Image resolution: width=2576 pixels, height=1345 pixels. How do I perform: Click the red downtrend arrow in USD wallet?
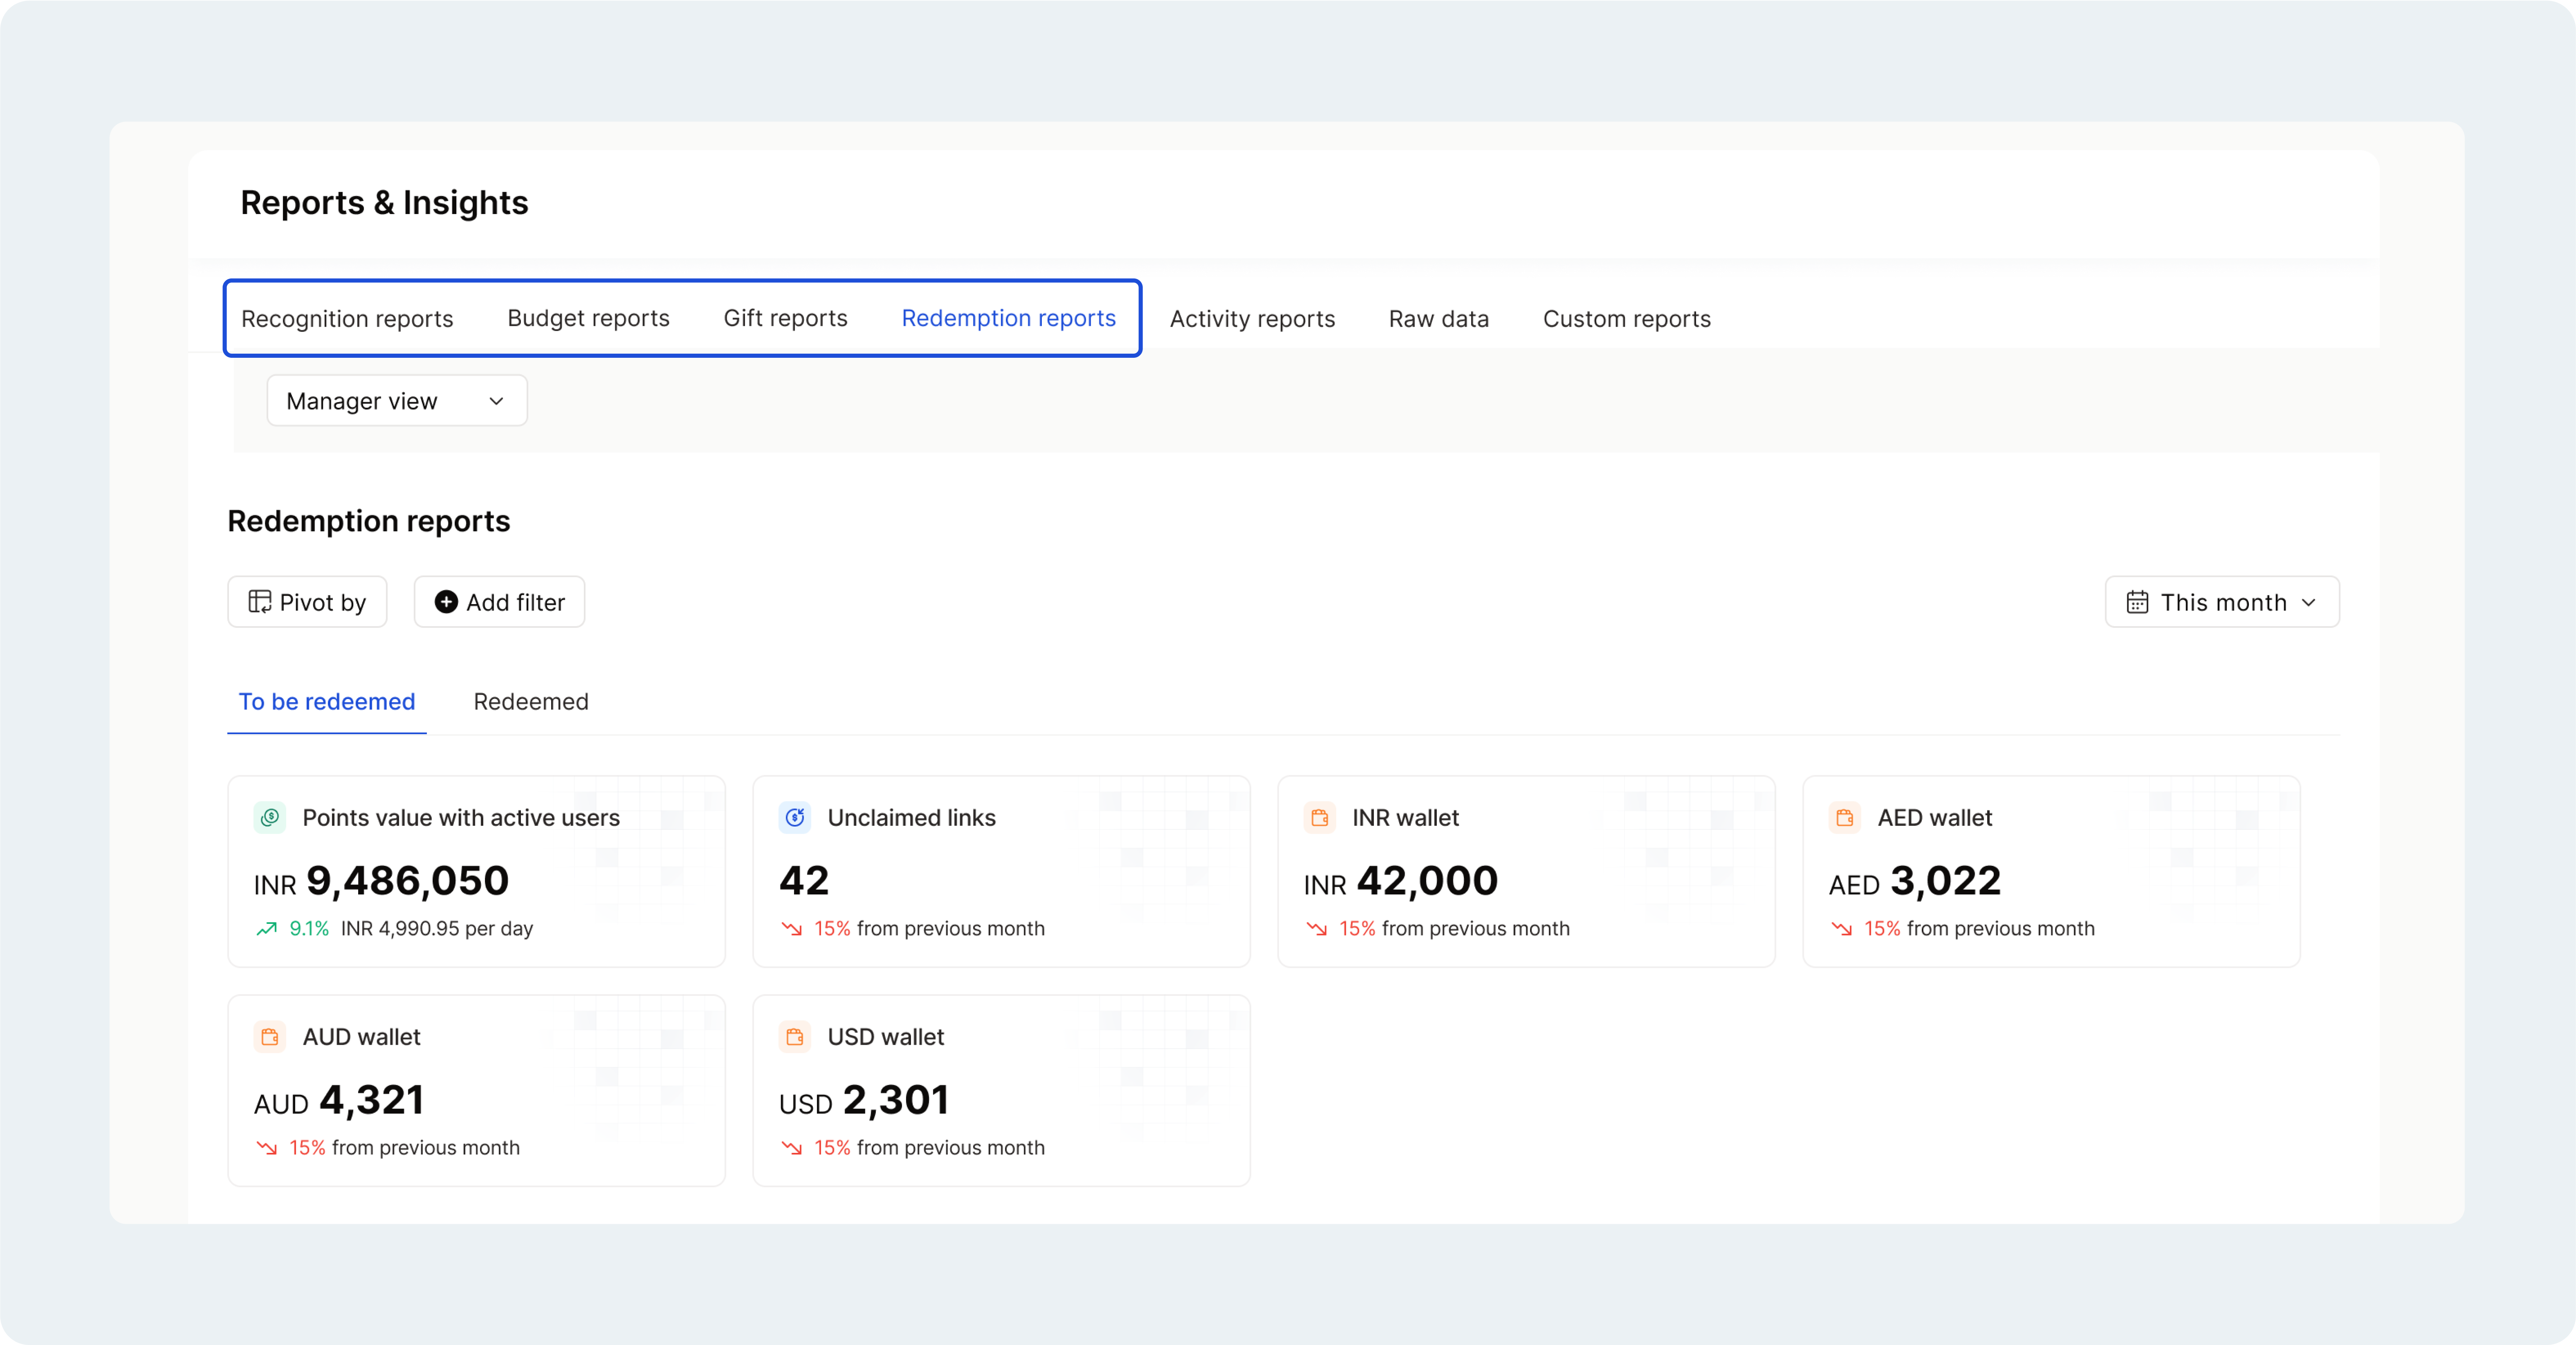tap(792, 1148)
